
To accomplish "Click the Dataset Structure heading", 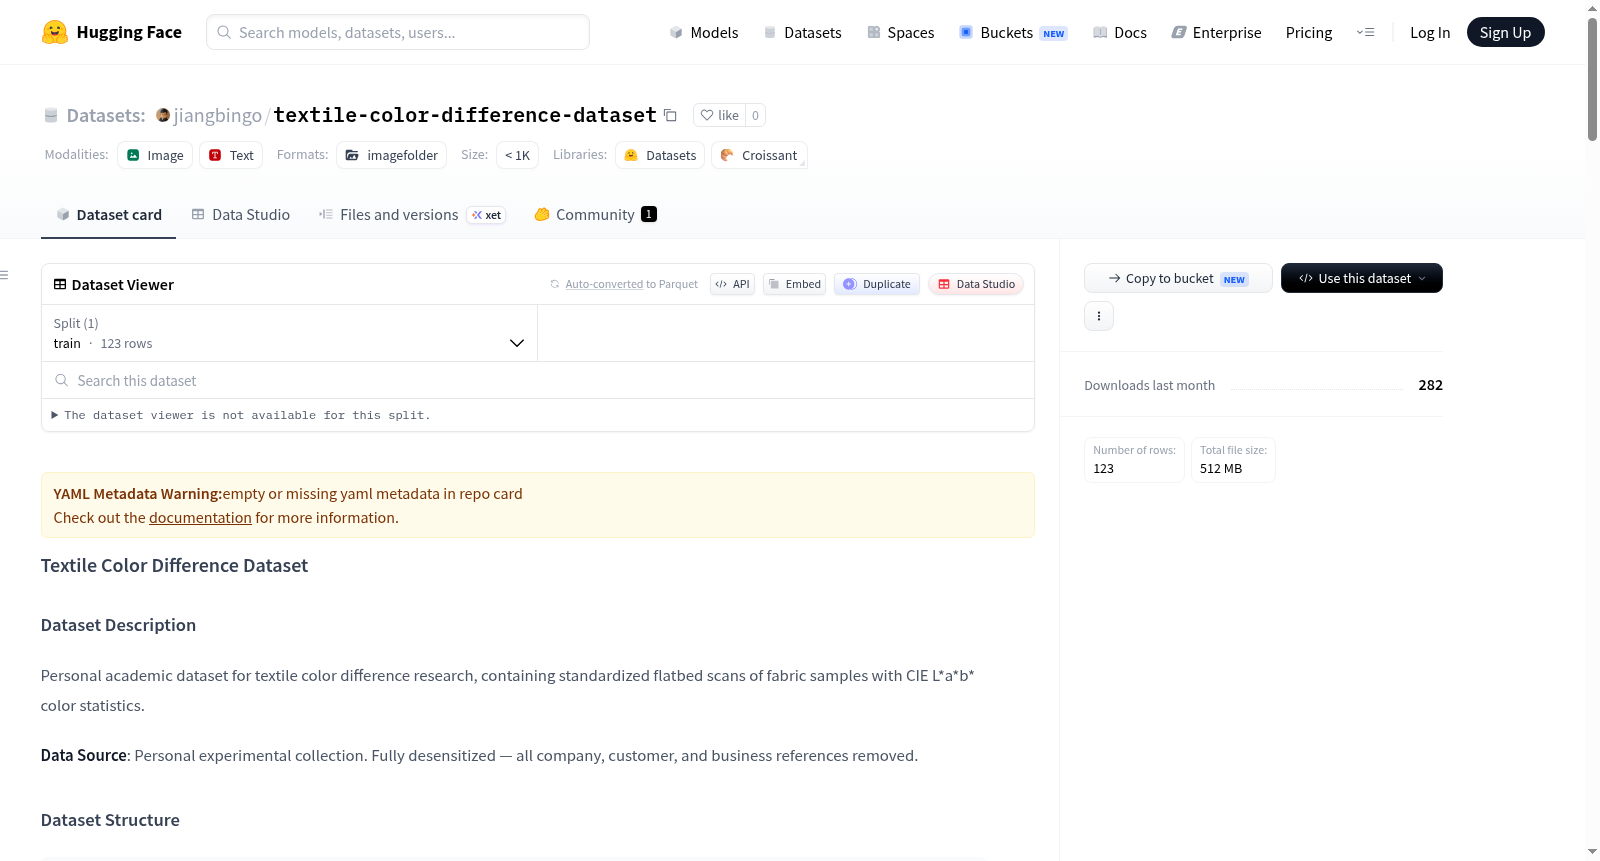I will [110, 820].
